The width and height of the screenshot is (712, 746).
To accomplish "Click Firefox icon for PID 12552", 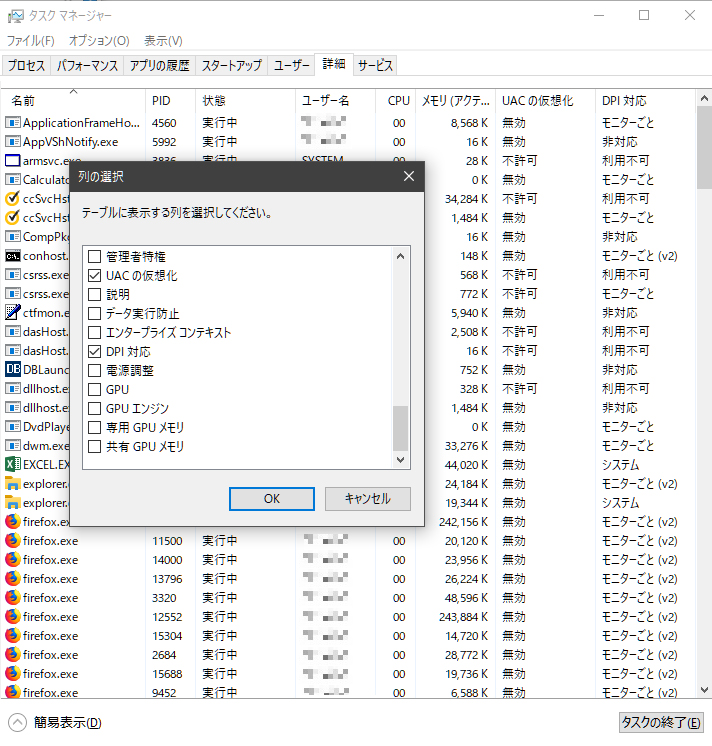I will [x=13, y=617].
